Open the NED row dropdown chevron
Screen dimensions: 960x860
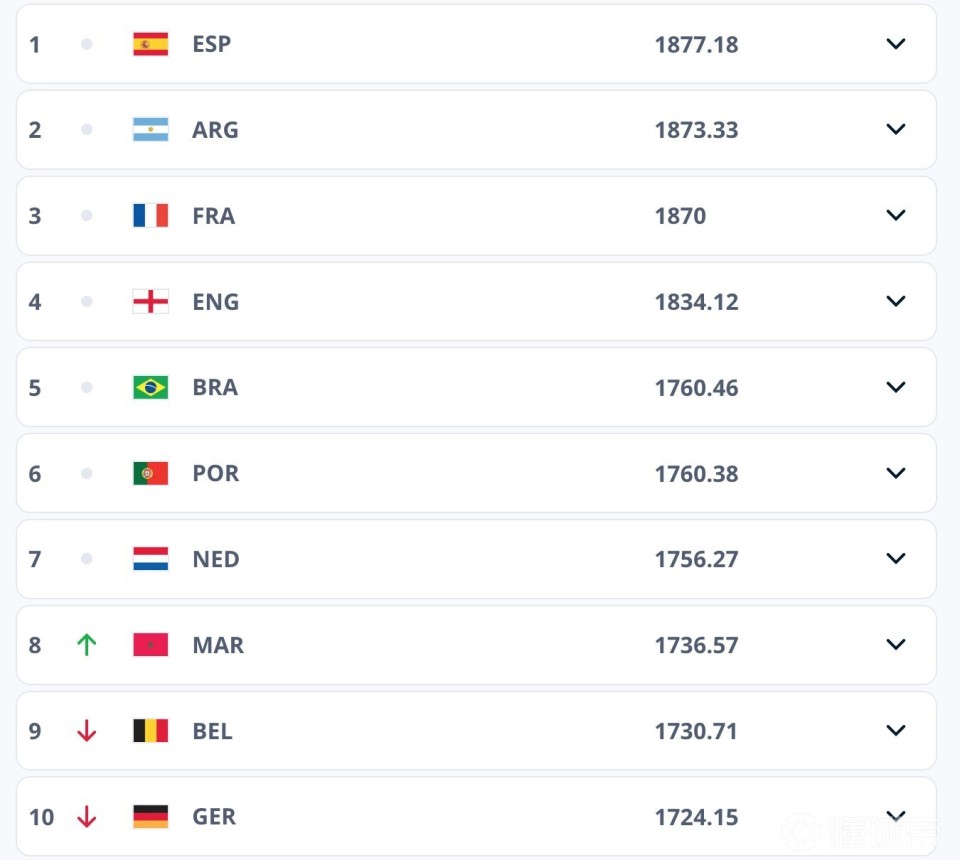(896, 559)
